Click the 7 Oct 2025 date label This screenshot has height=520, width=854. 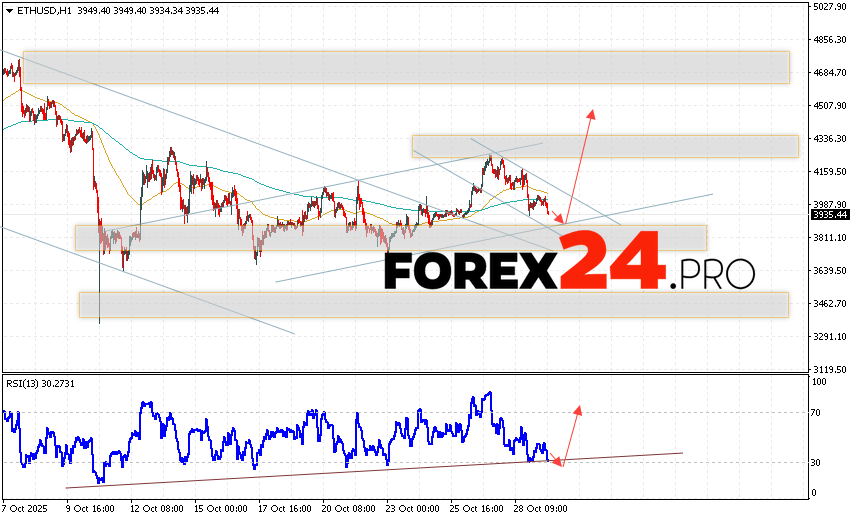click(28, 508)
